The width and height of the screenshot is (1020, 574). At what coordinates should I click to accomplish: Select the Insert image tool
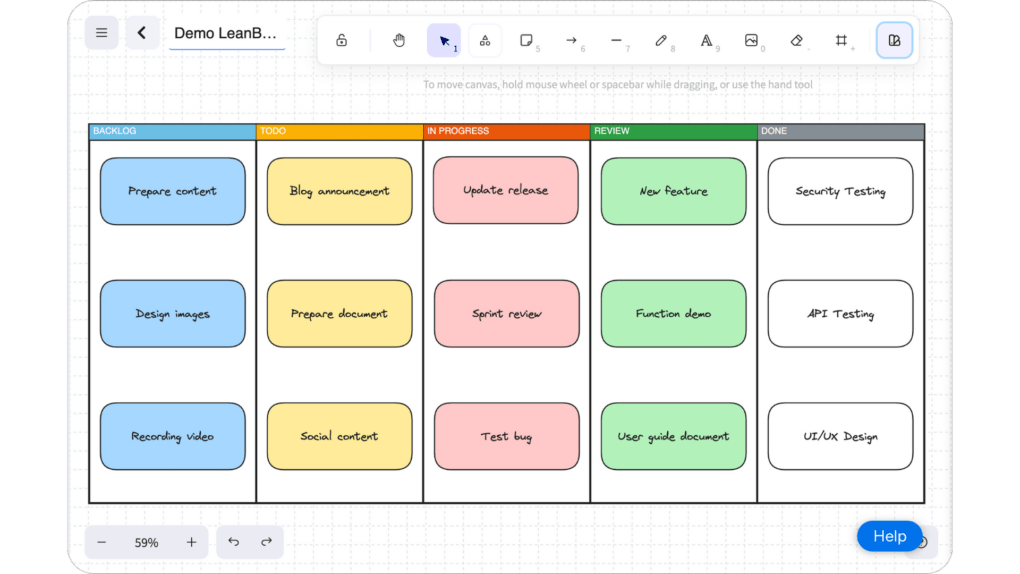(x=751, y=41)
